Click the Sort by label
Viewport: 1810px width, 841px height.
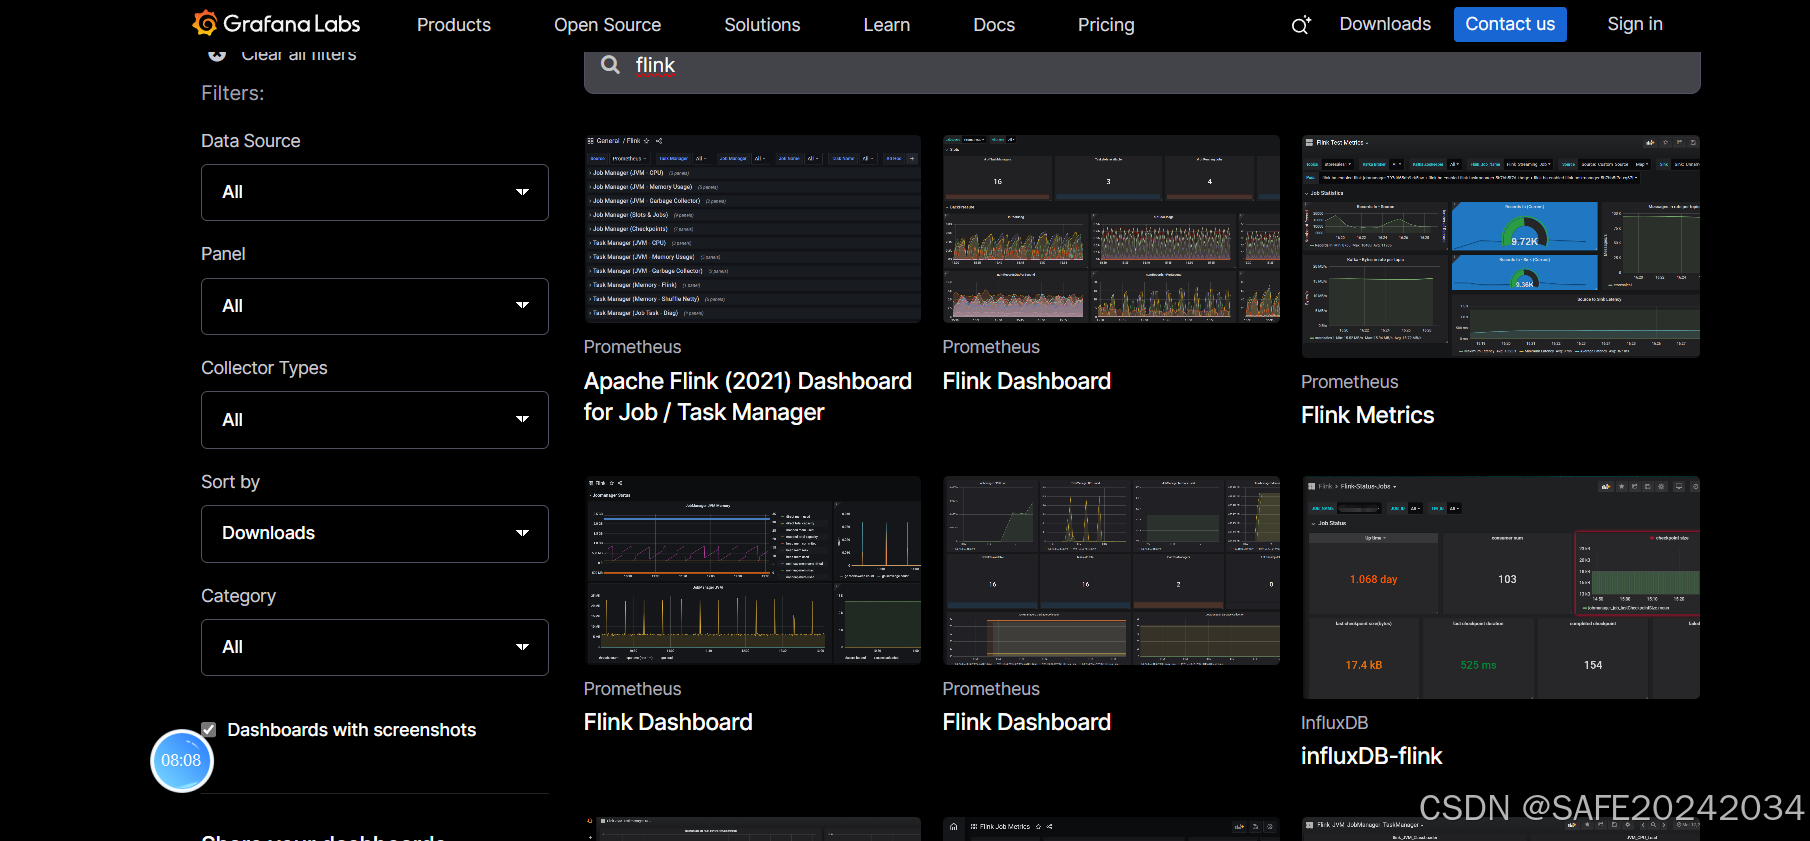click(x=230, y=482)
